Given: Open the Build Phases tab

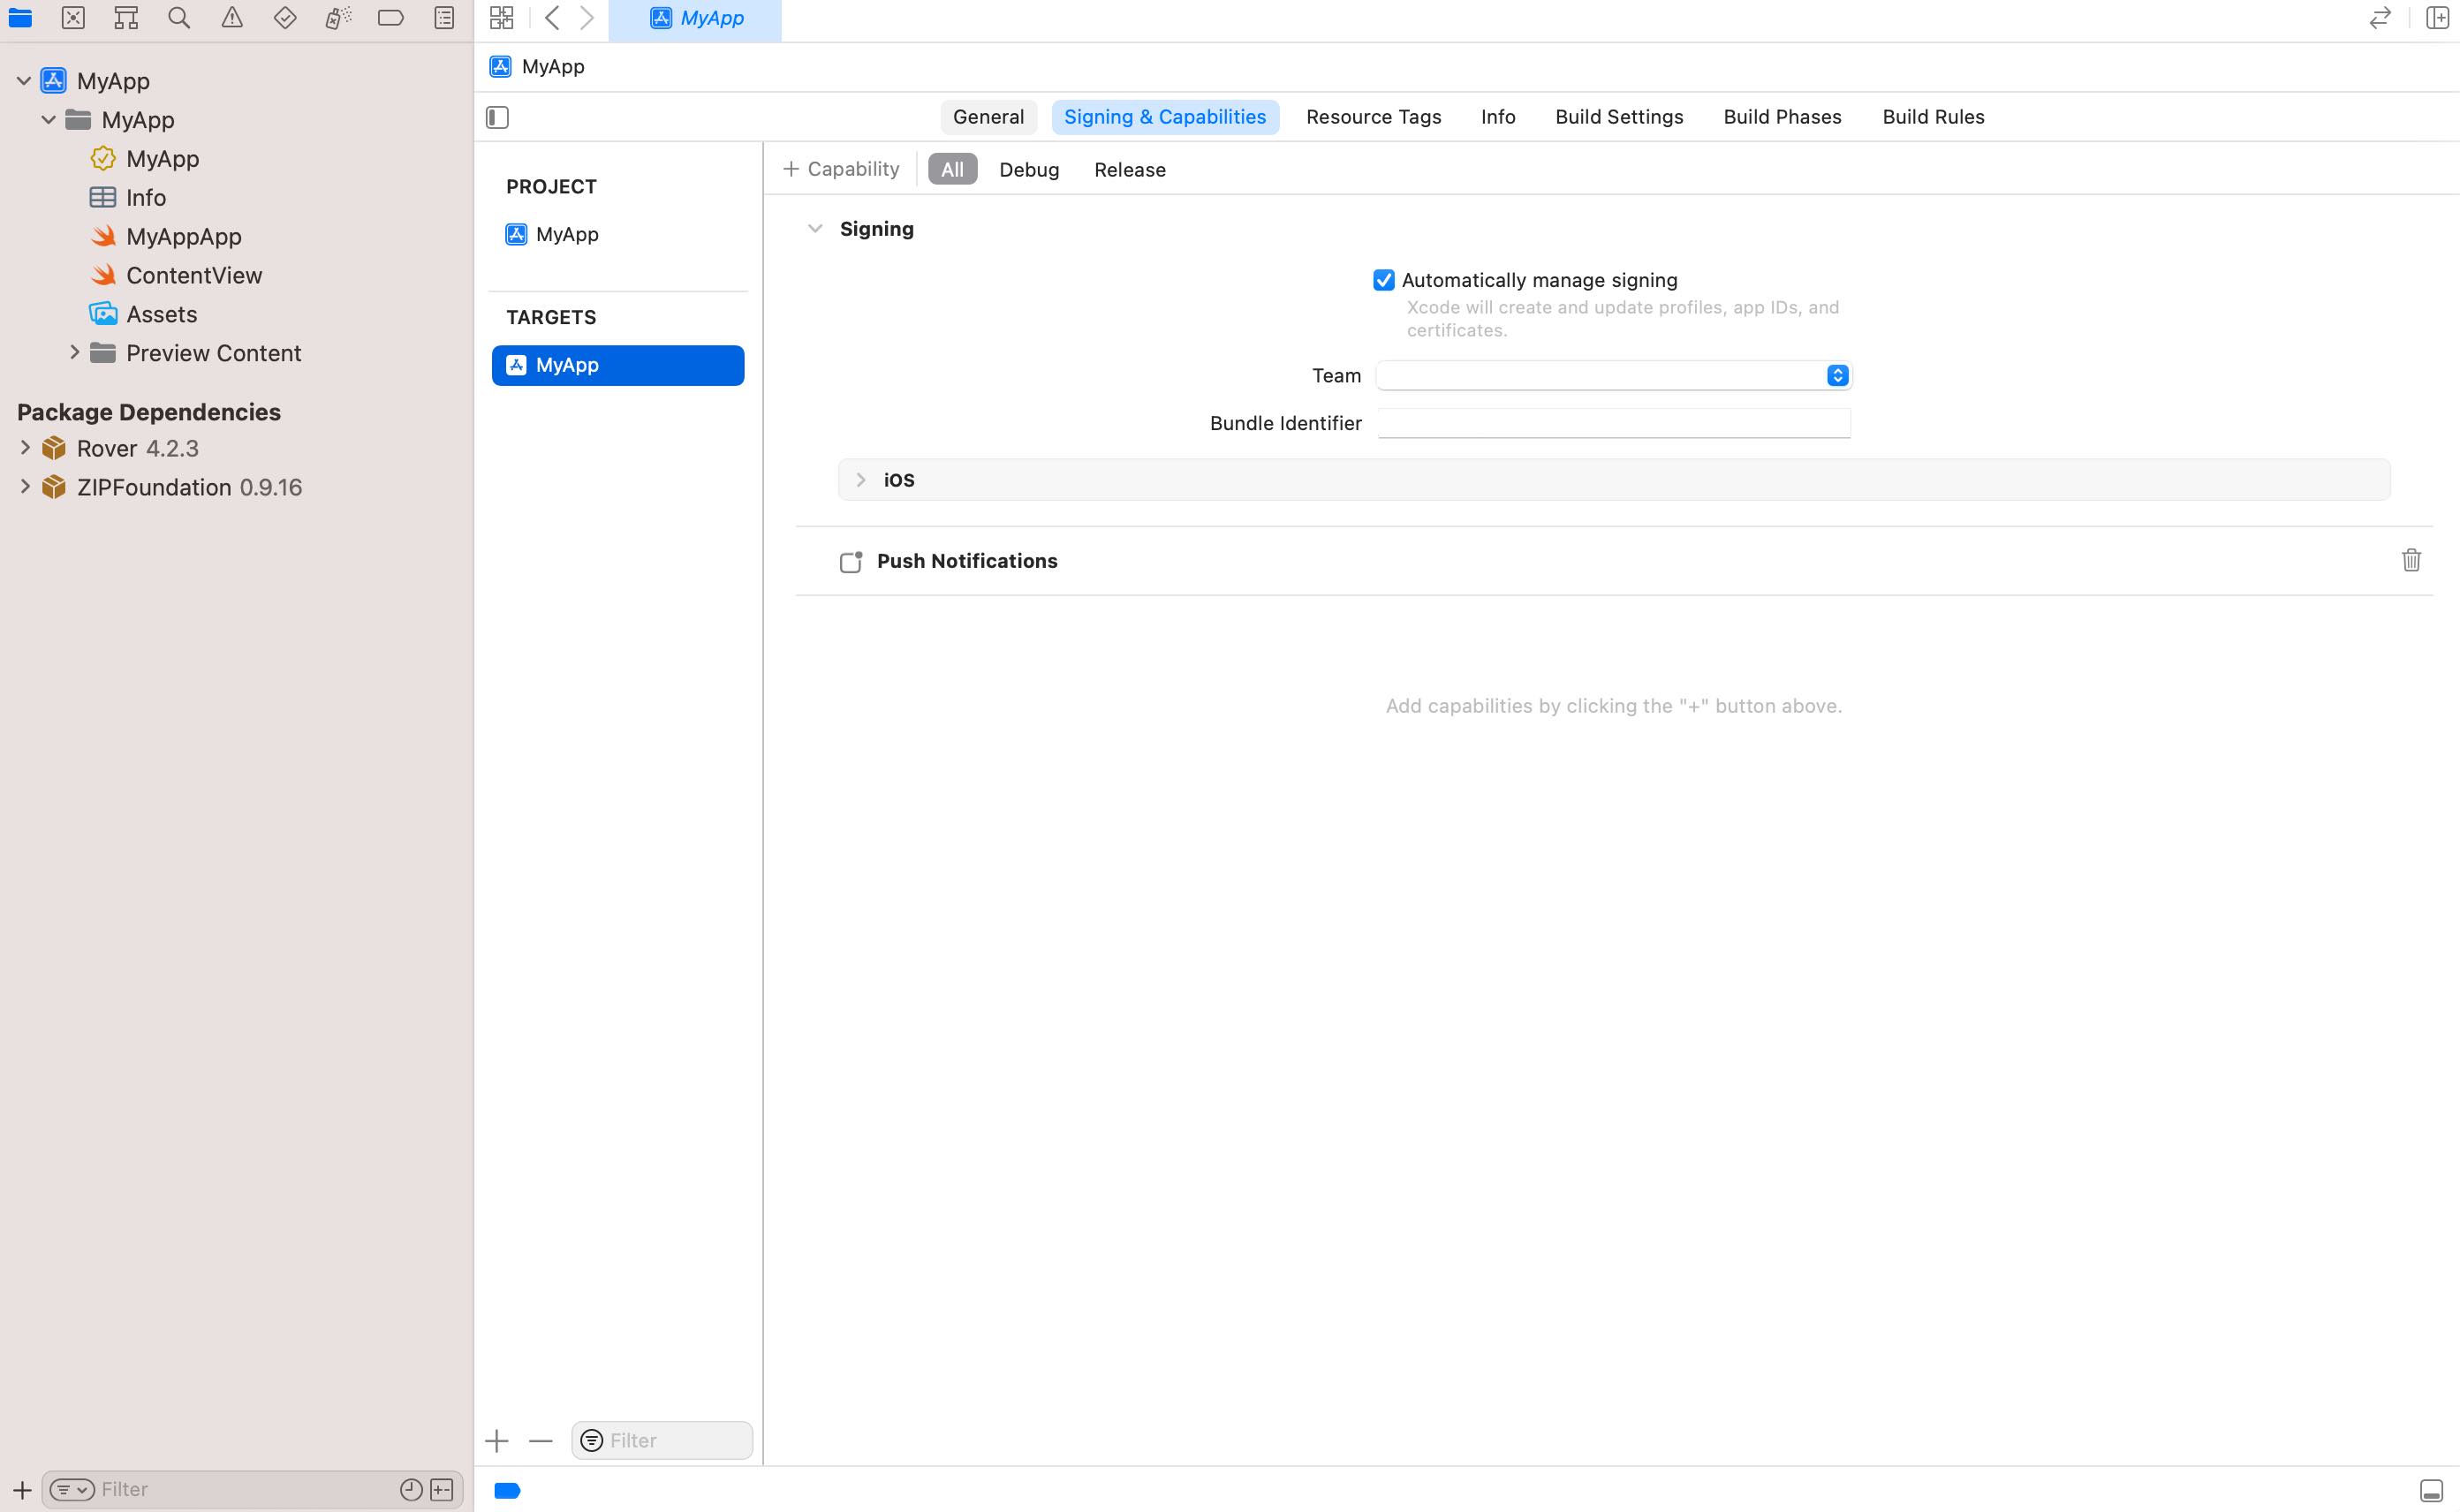Looking at the screenshot, I should 1782,117.
